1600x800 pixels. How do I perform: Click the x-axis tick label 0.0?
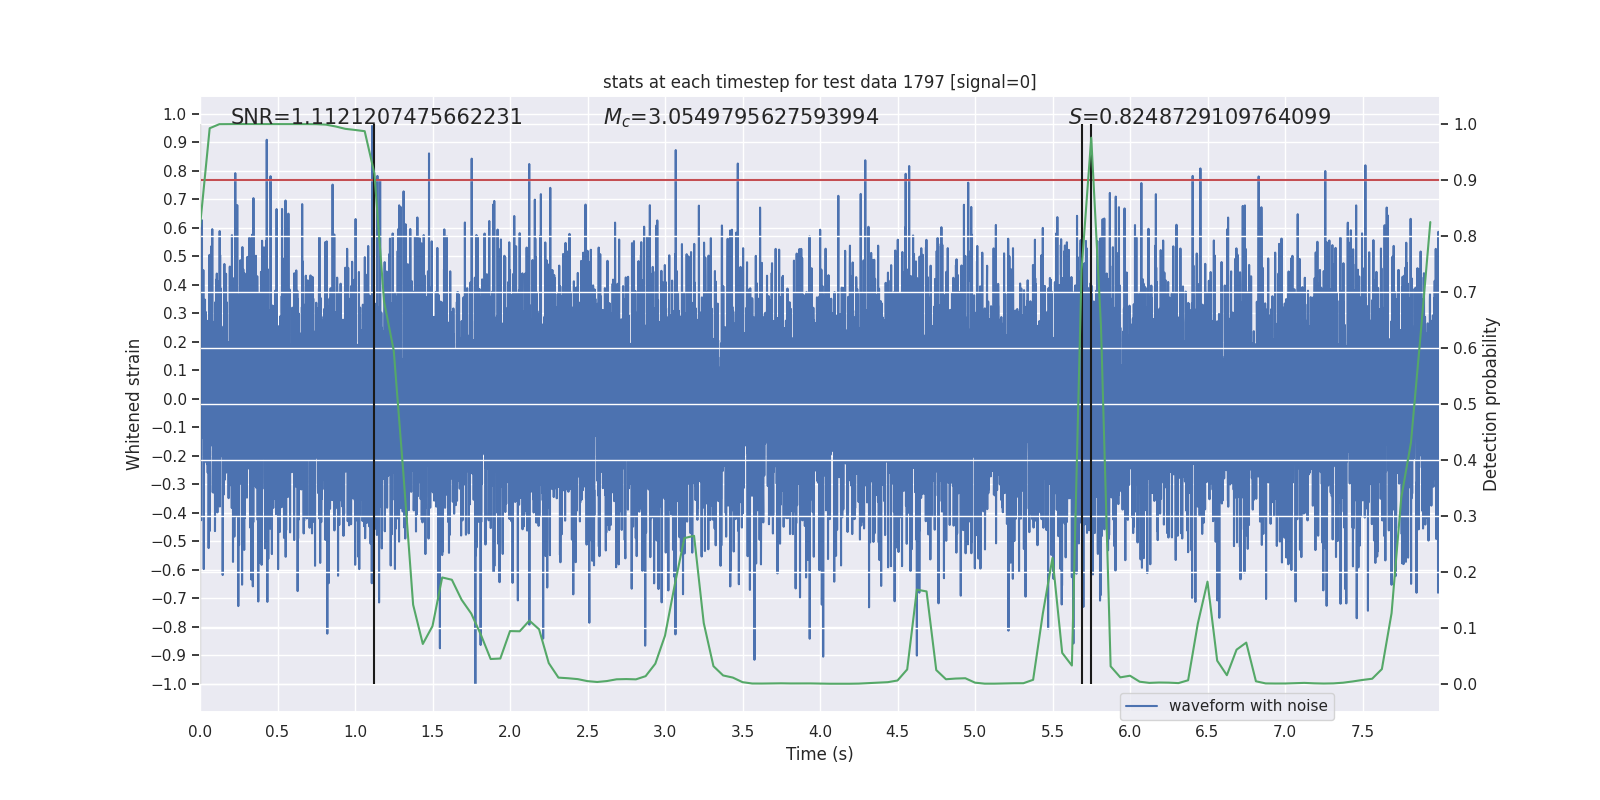pyautogui.click(x=200, y=732)
